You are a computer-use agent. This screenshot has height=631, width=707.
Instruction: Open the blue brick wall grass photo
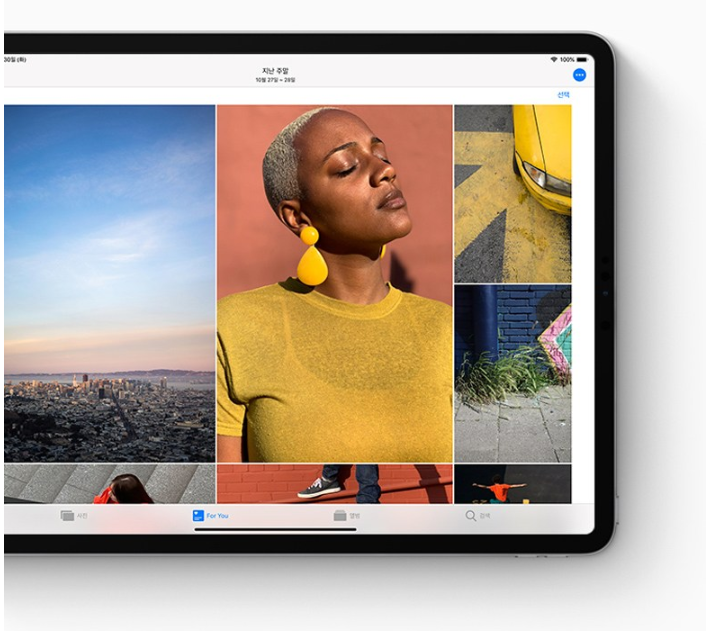tap(513, 373)
